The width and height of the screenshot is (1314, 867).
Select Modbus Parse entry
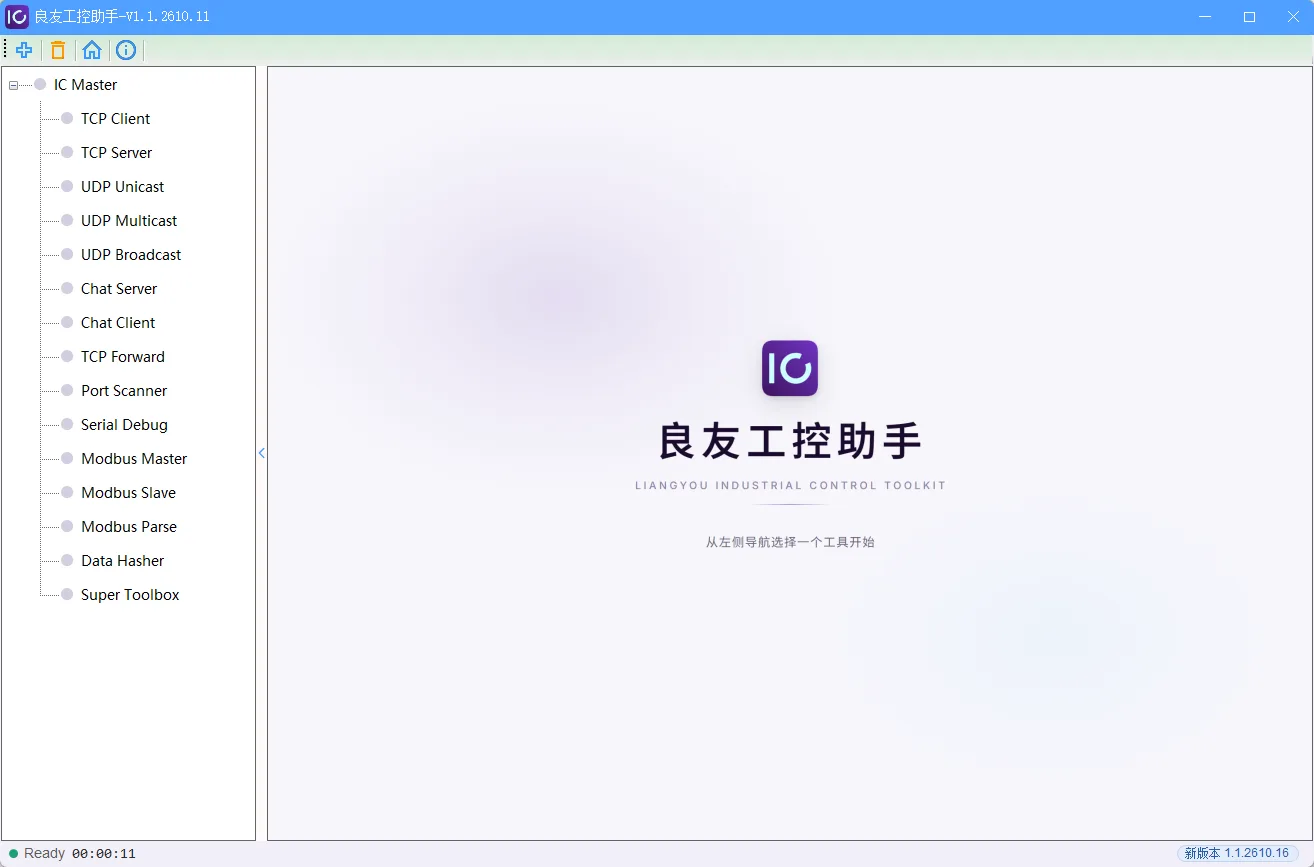pyautogui.click(x=129, y=527)
